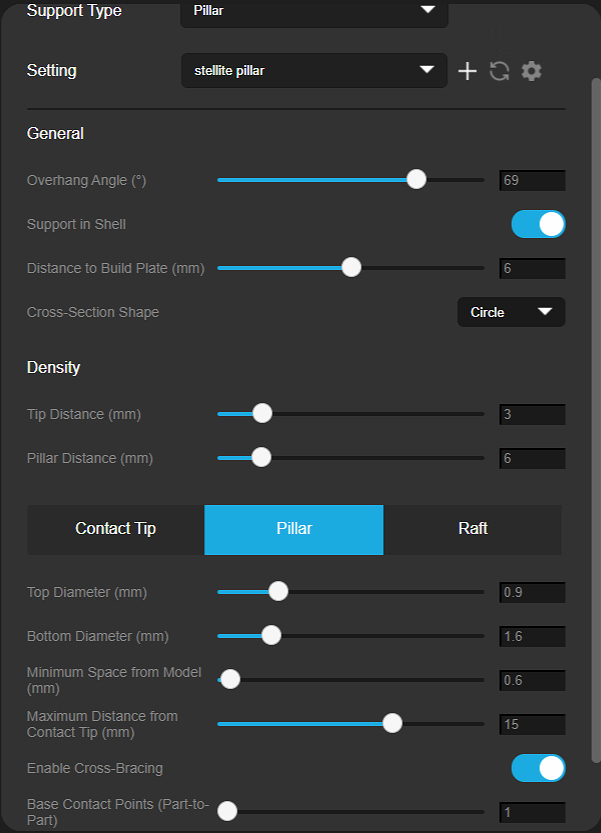Click the Bottom Diameter value field
Viewport: 601px width, 833px height.
click(x=532, y=636)
